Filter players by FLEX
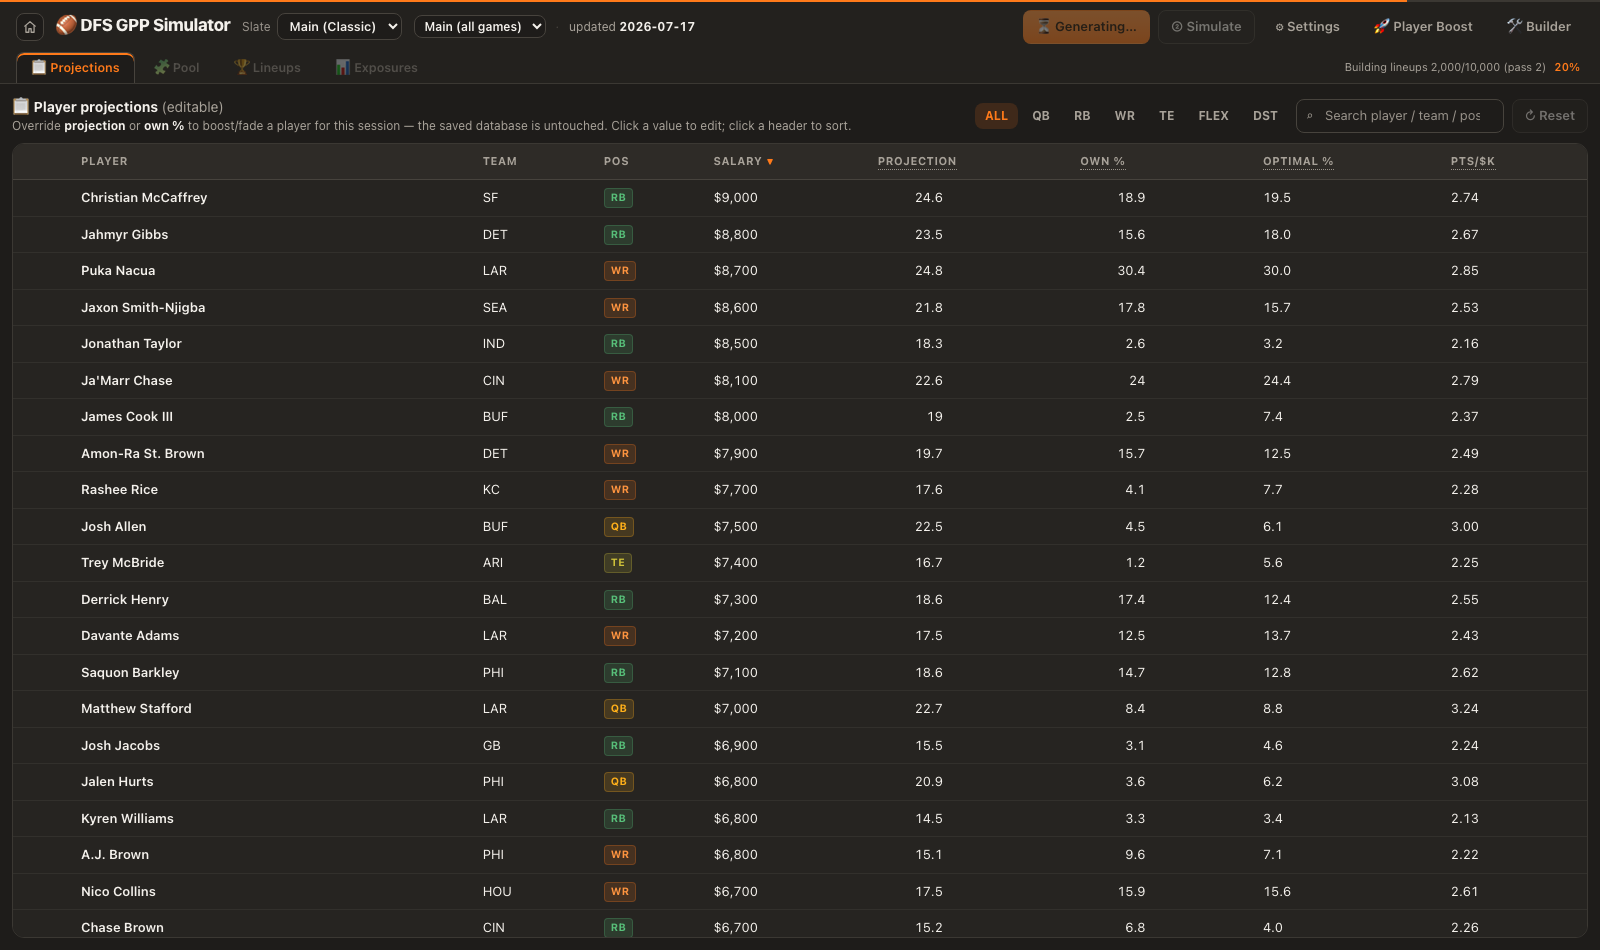Image resolution: width=1600 pixels, height=950 pixels. (1214, 116)
